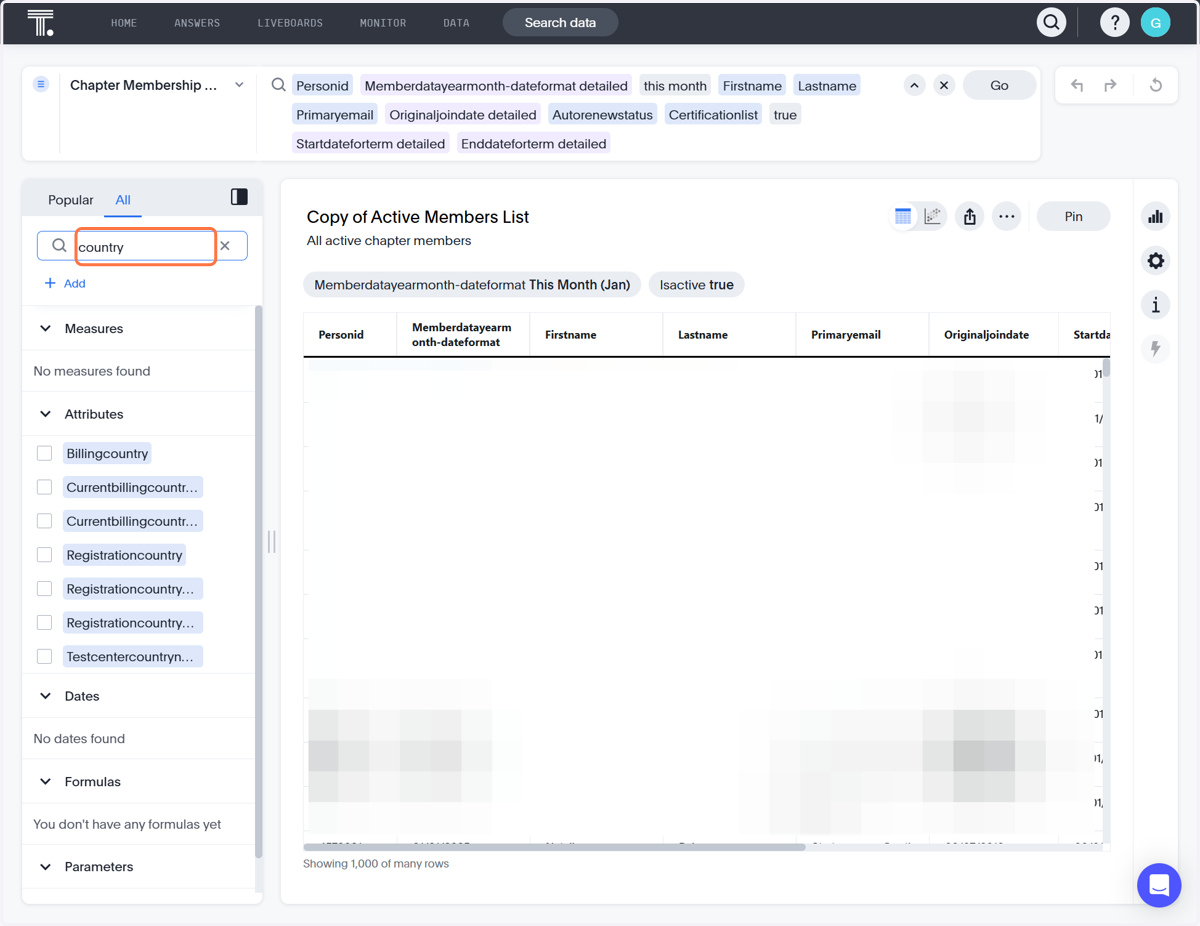Screen dimensions: 1200x926
Task: Open the Chapter Membership data source dropdown
Action: pos(239,85)
